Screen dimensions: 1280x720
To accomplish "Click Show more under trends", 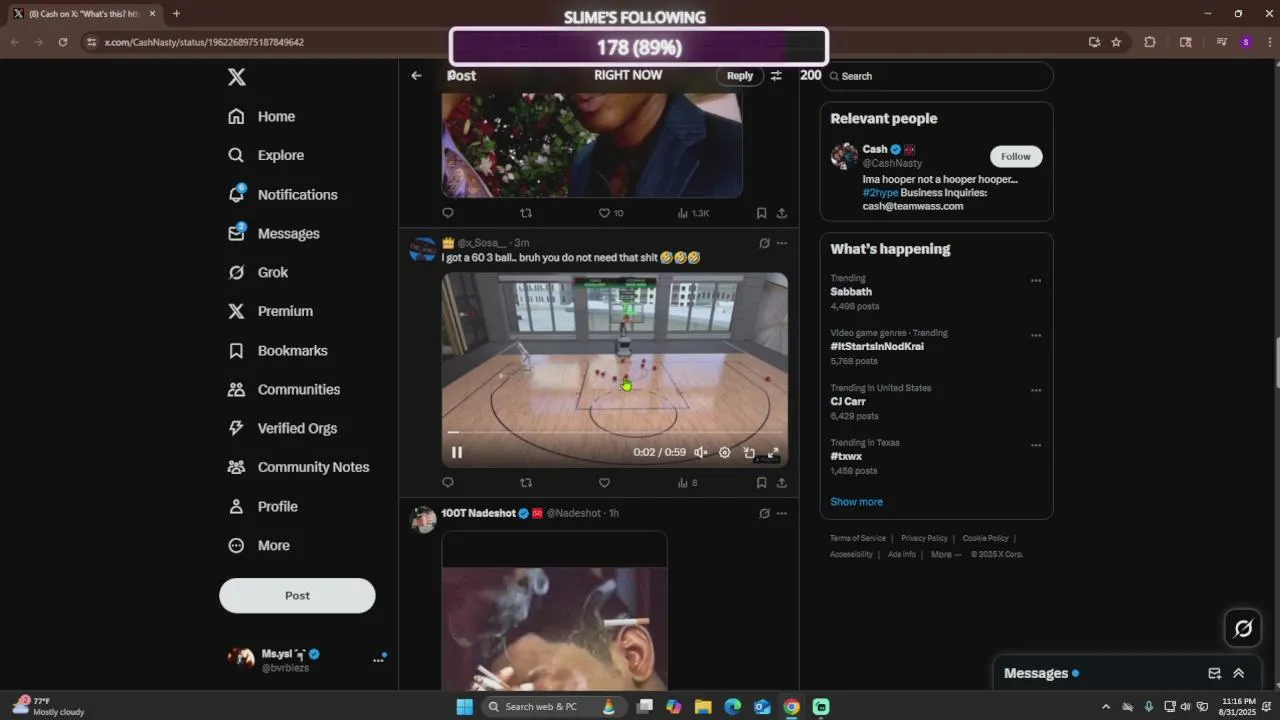I will point(856,502).
